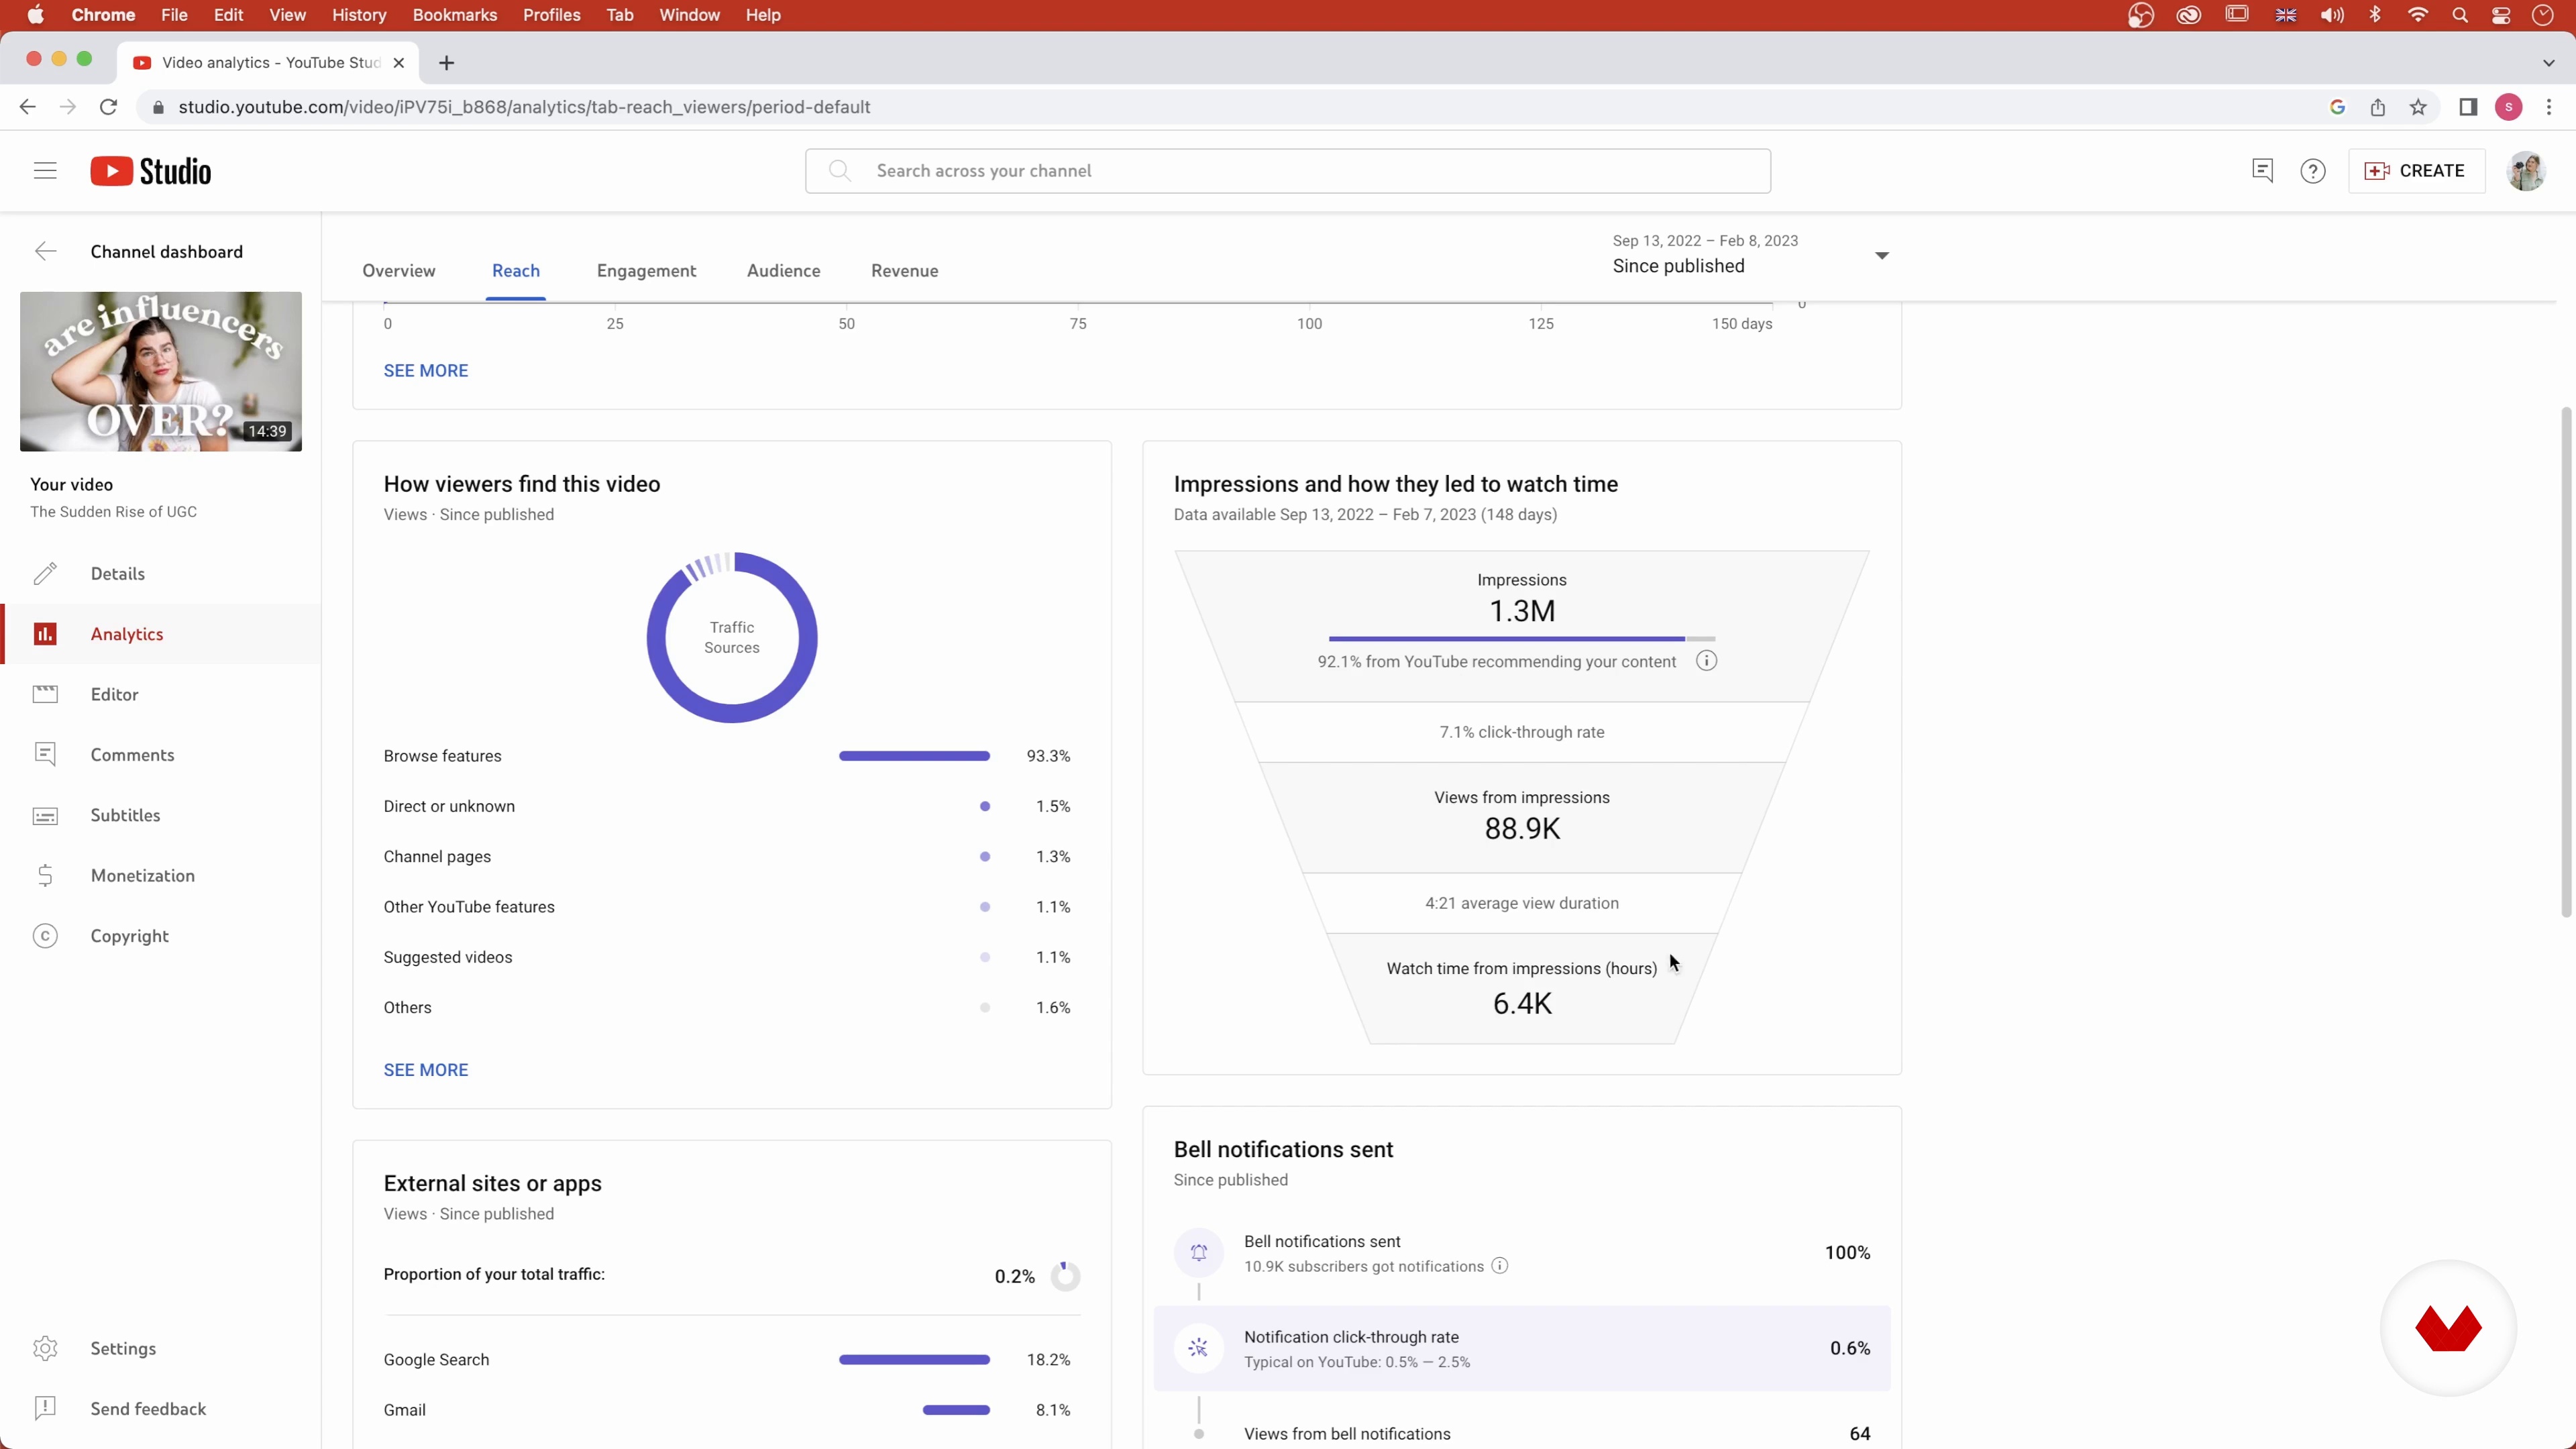Switch to the Revenue tab
The width and height of the screenshot is (2576, 1449).
point(904,271)
